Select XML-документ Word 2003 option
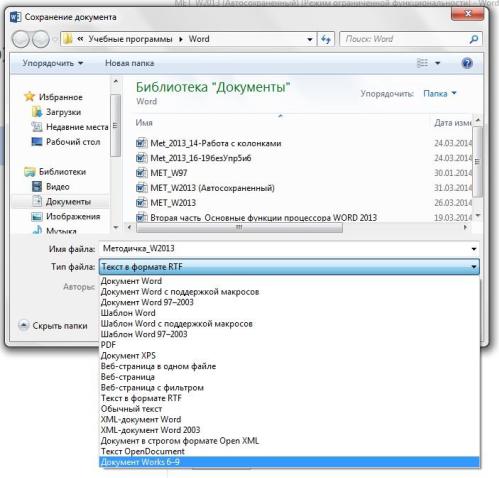 tap(289, 430)
